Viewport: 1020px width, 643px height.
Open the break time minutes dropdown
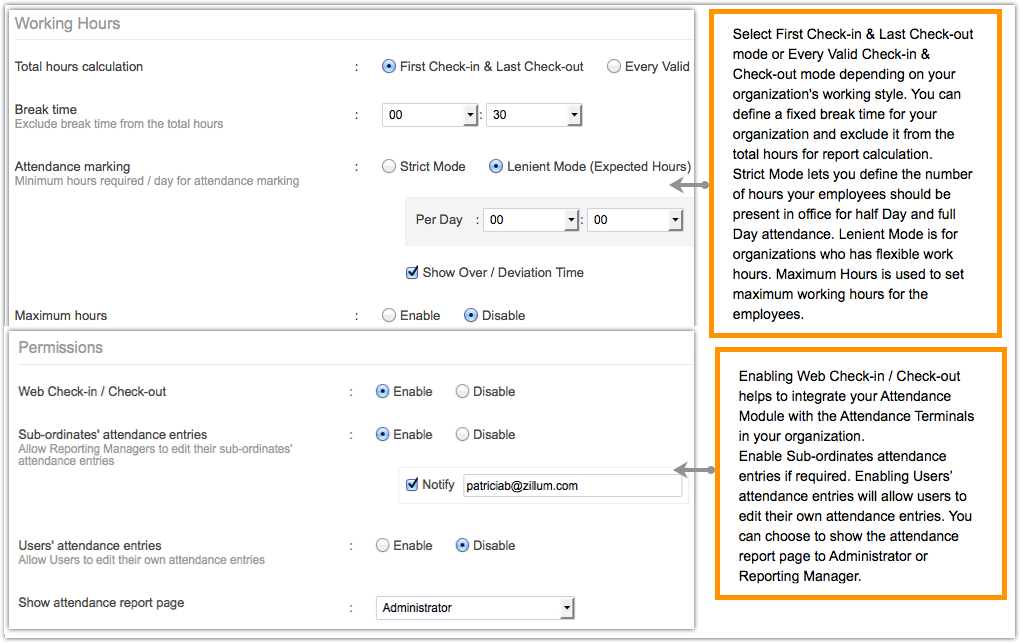click(x=534, y=115)
